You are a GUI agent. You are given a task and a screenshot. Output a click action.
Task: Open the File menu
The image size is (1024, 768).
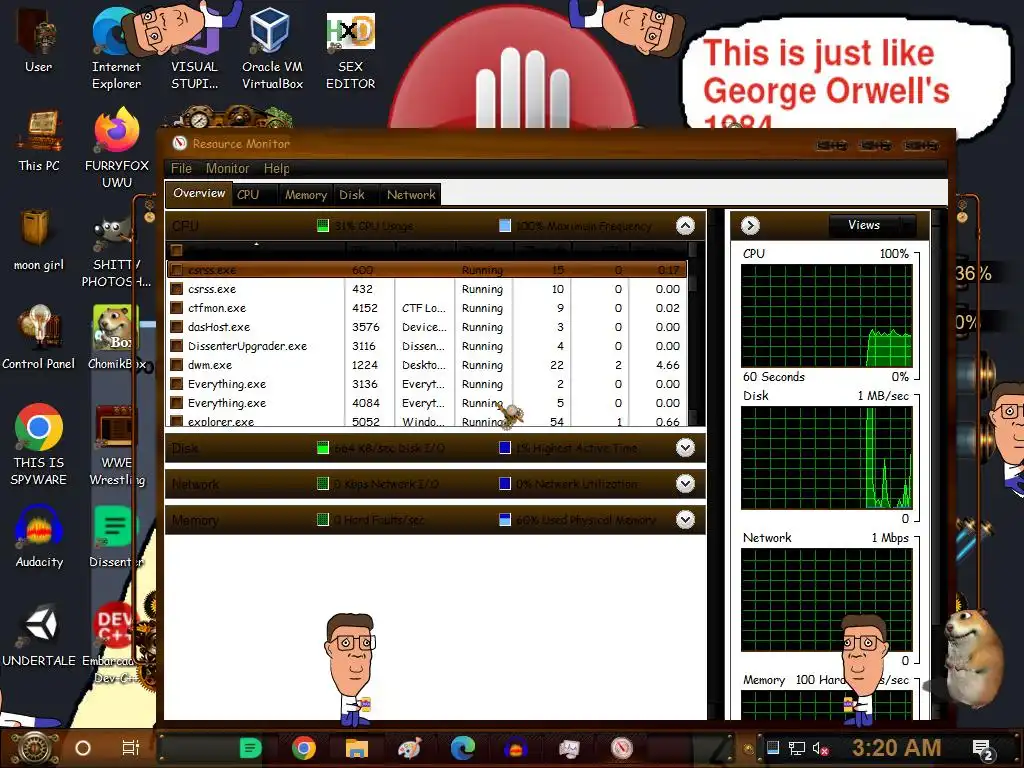(x=181, y=168)
